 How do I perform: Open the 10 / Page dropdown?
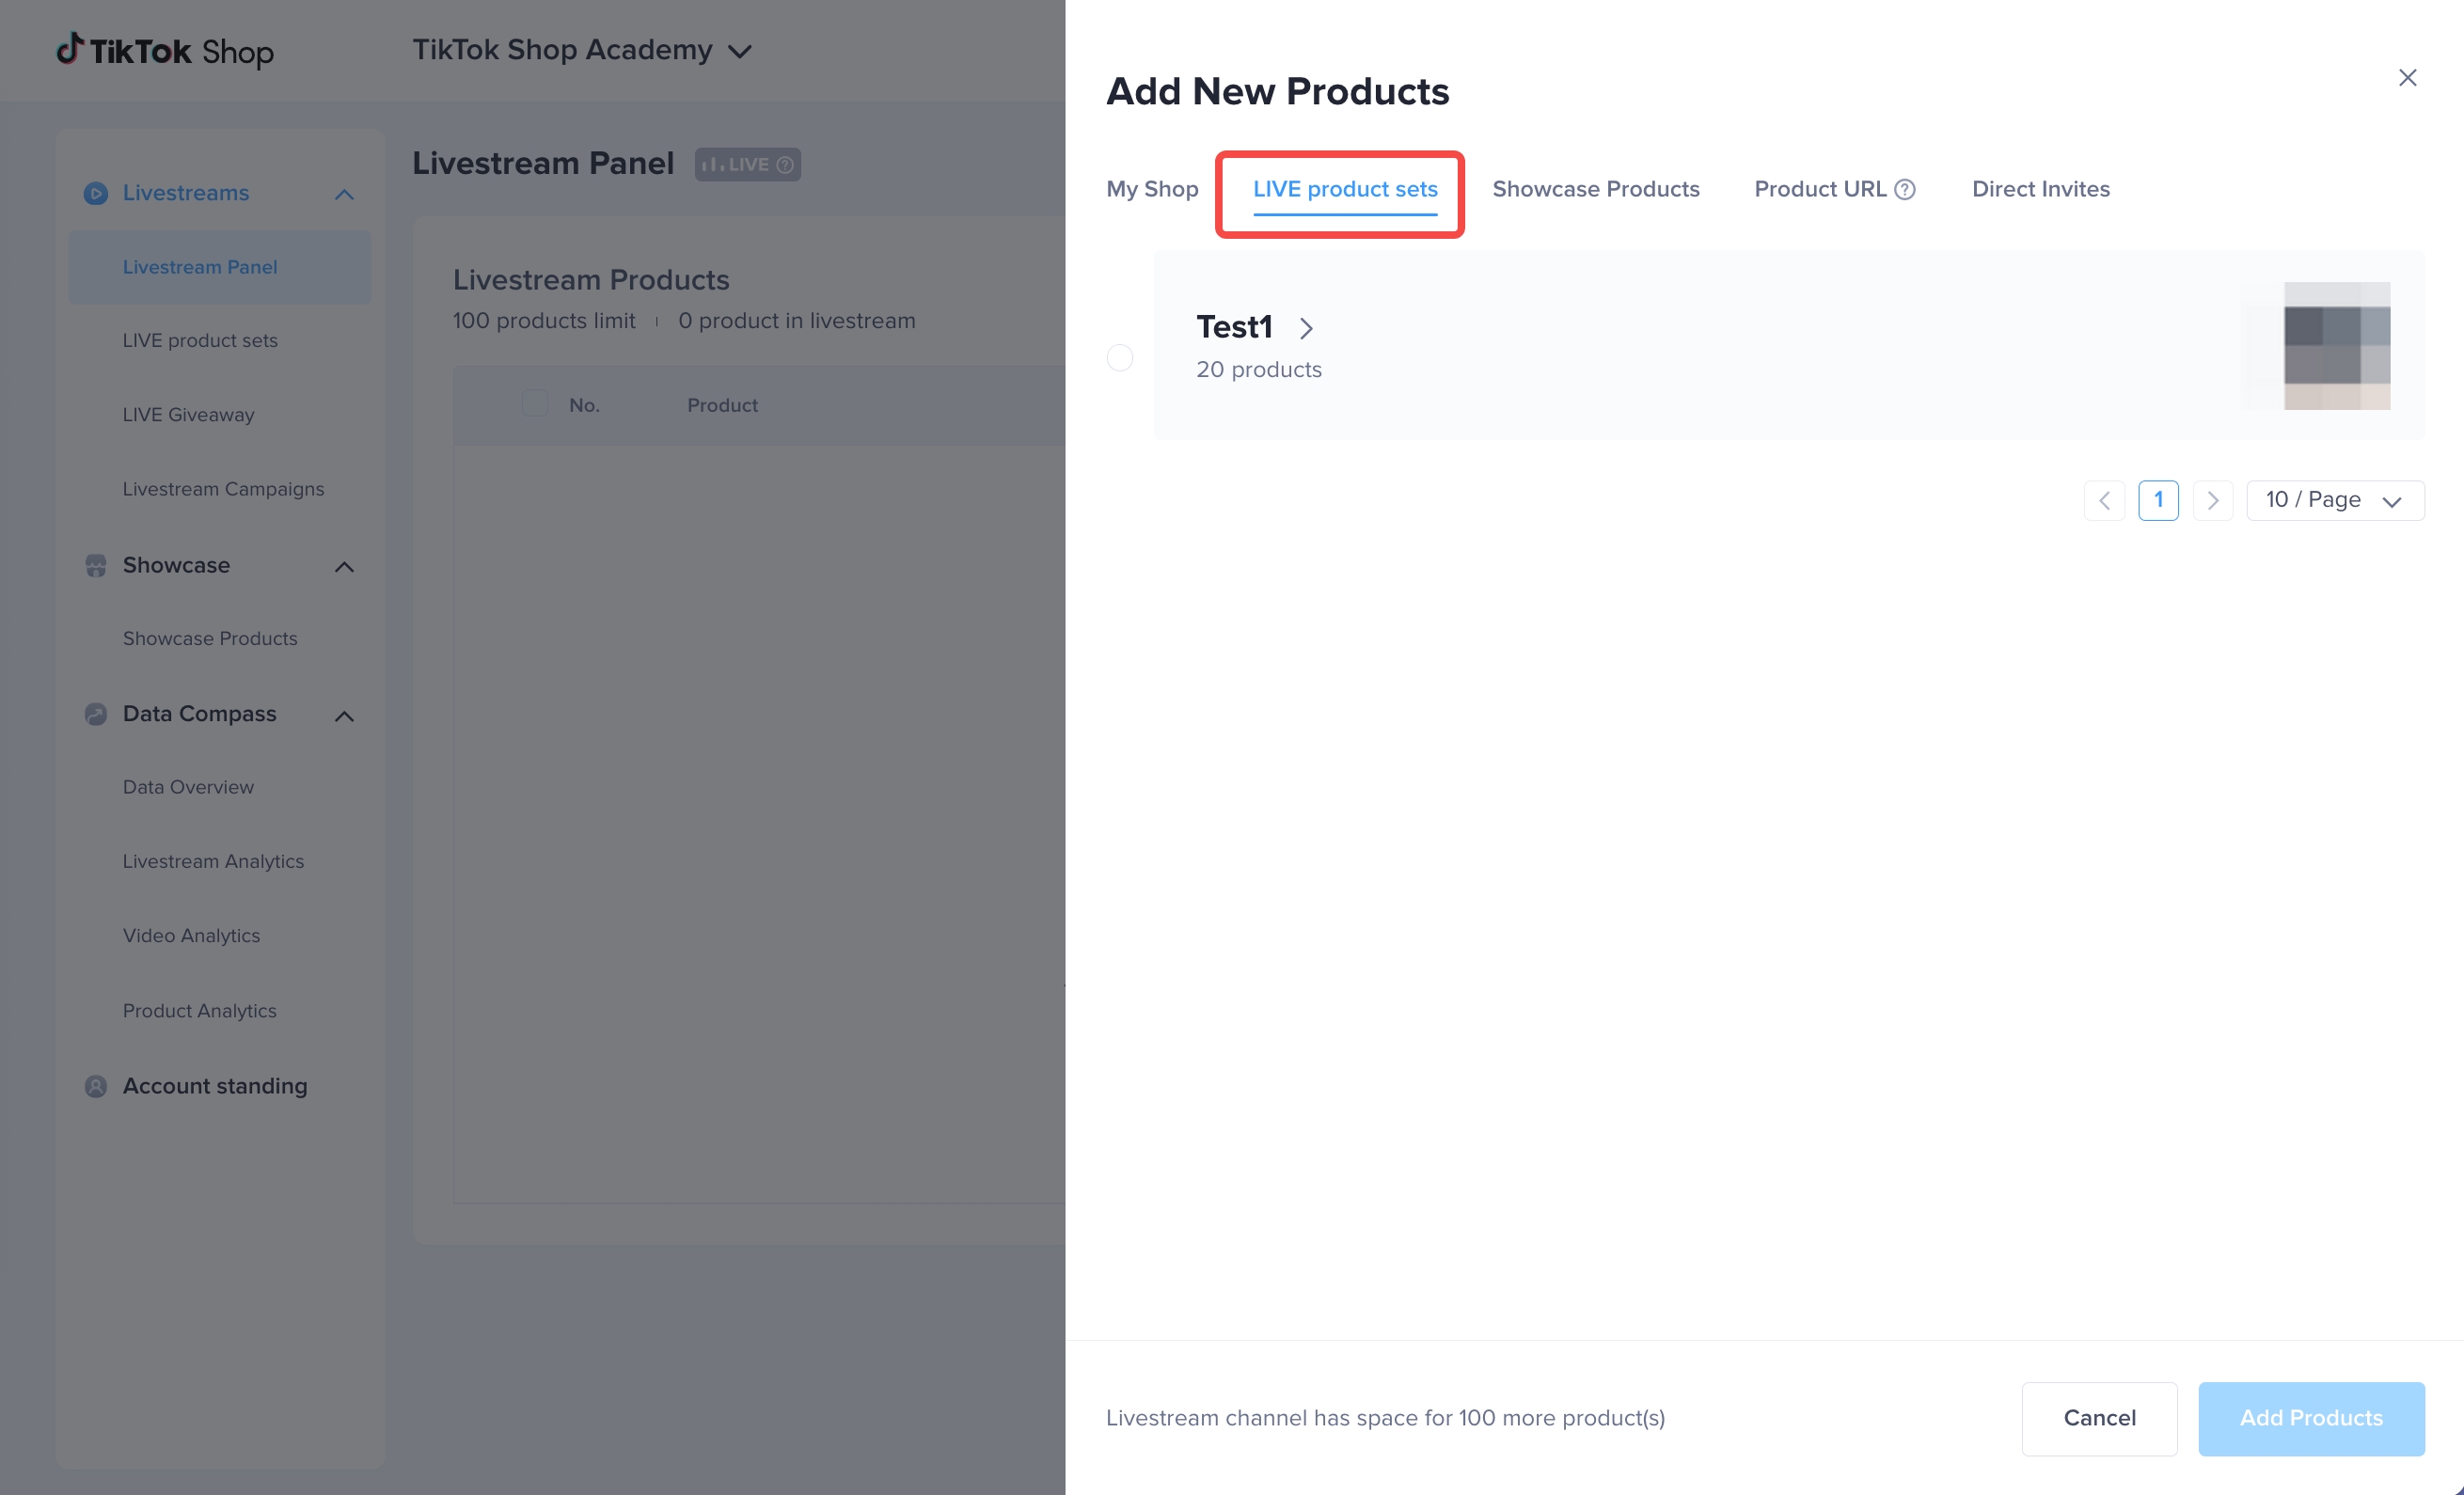click(x=2334, y=500)
